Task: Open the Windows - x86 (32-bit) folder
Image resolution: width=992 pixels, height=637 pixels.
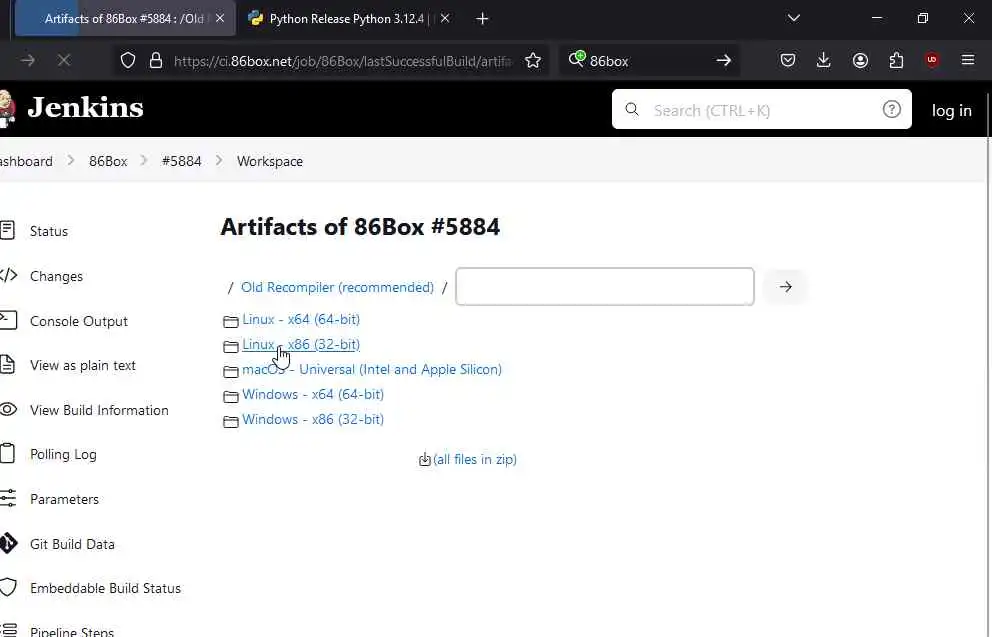Action: pyautogui.click(x=313, y=419)
